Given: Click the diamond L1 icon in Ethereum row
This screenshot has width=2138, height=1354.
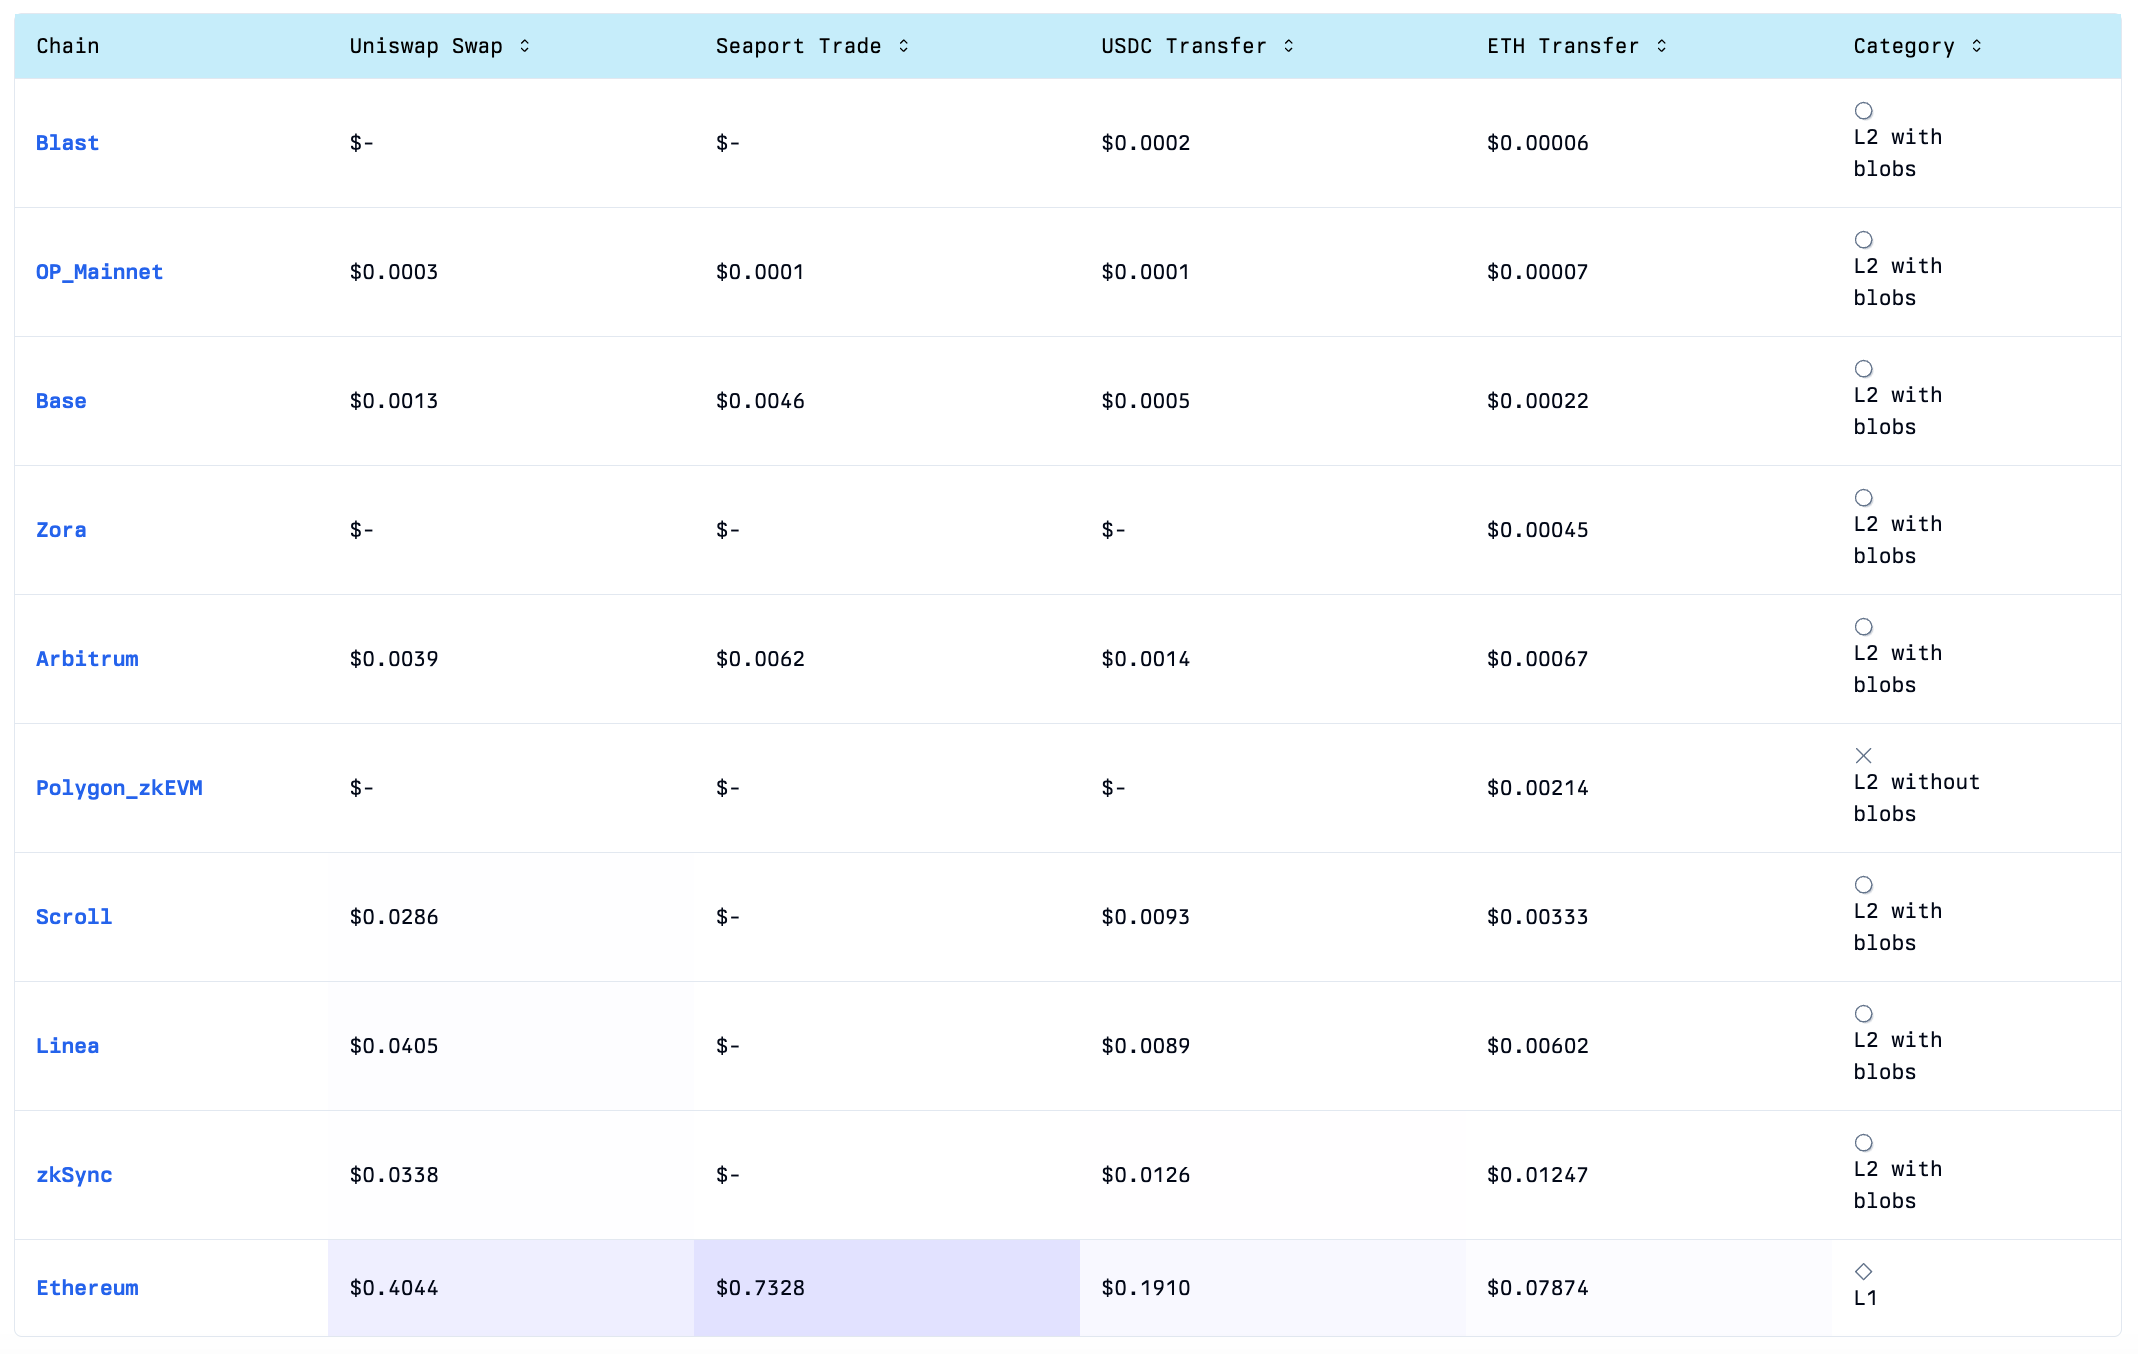Looking at the screenshot, I should coord(1863,1272).
